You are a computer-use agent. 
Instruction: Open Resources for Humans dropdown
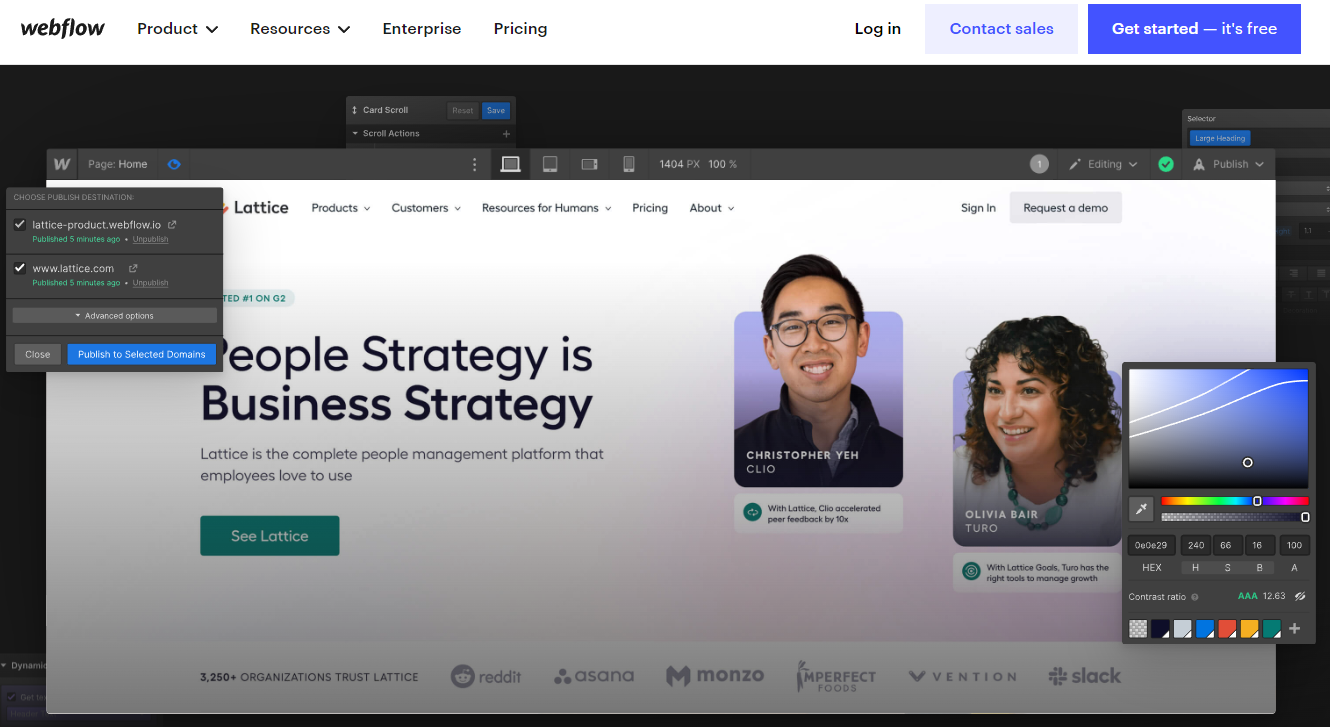tap(547, 208)
